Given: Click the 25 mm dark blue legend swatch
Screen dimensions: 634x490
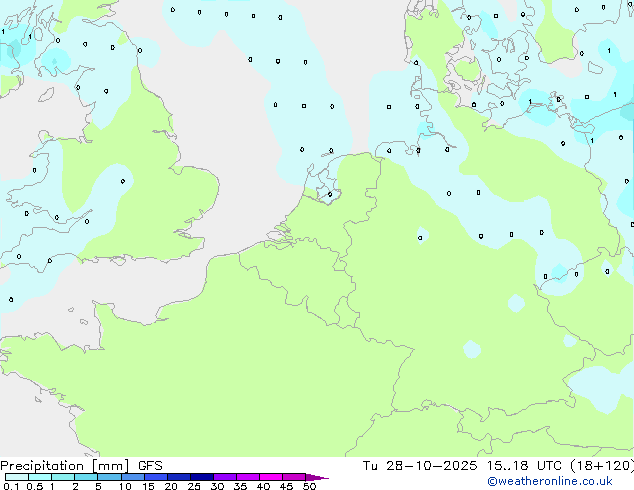Looking at the screenshot, I should point(201,477).
